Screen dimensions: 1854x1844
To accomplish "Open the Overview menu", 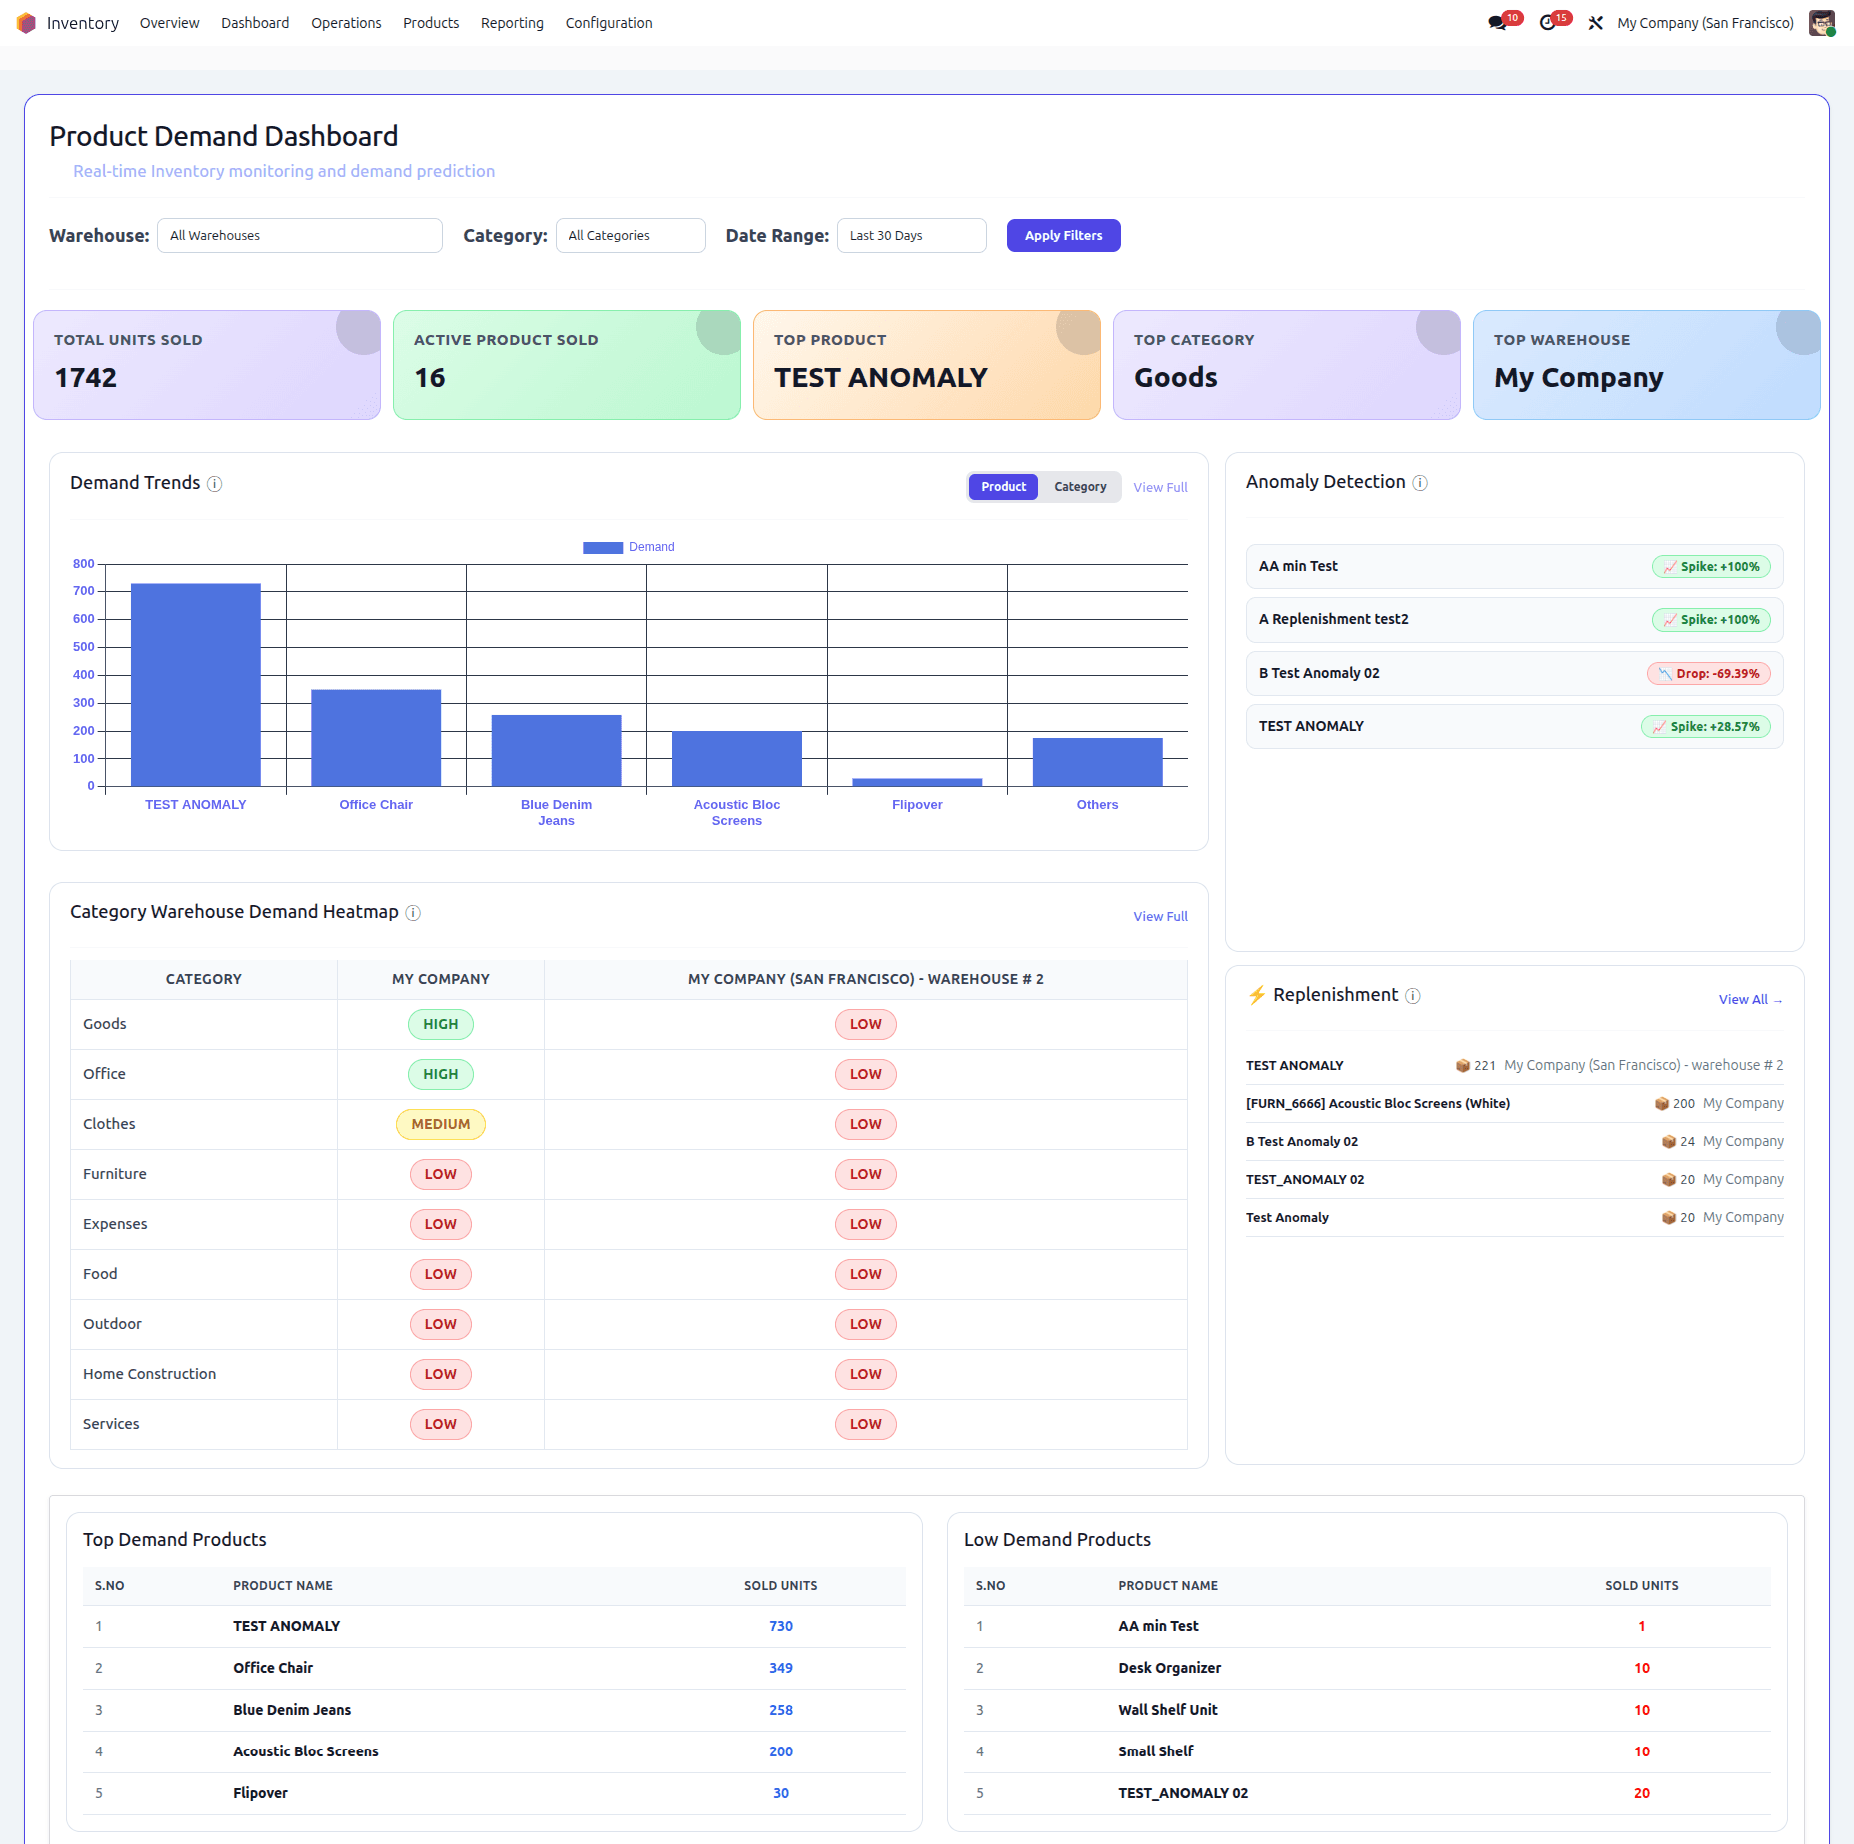I will point(169,23).
